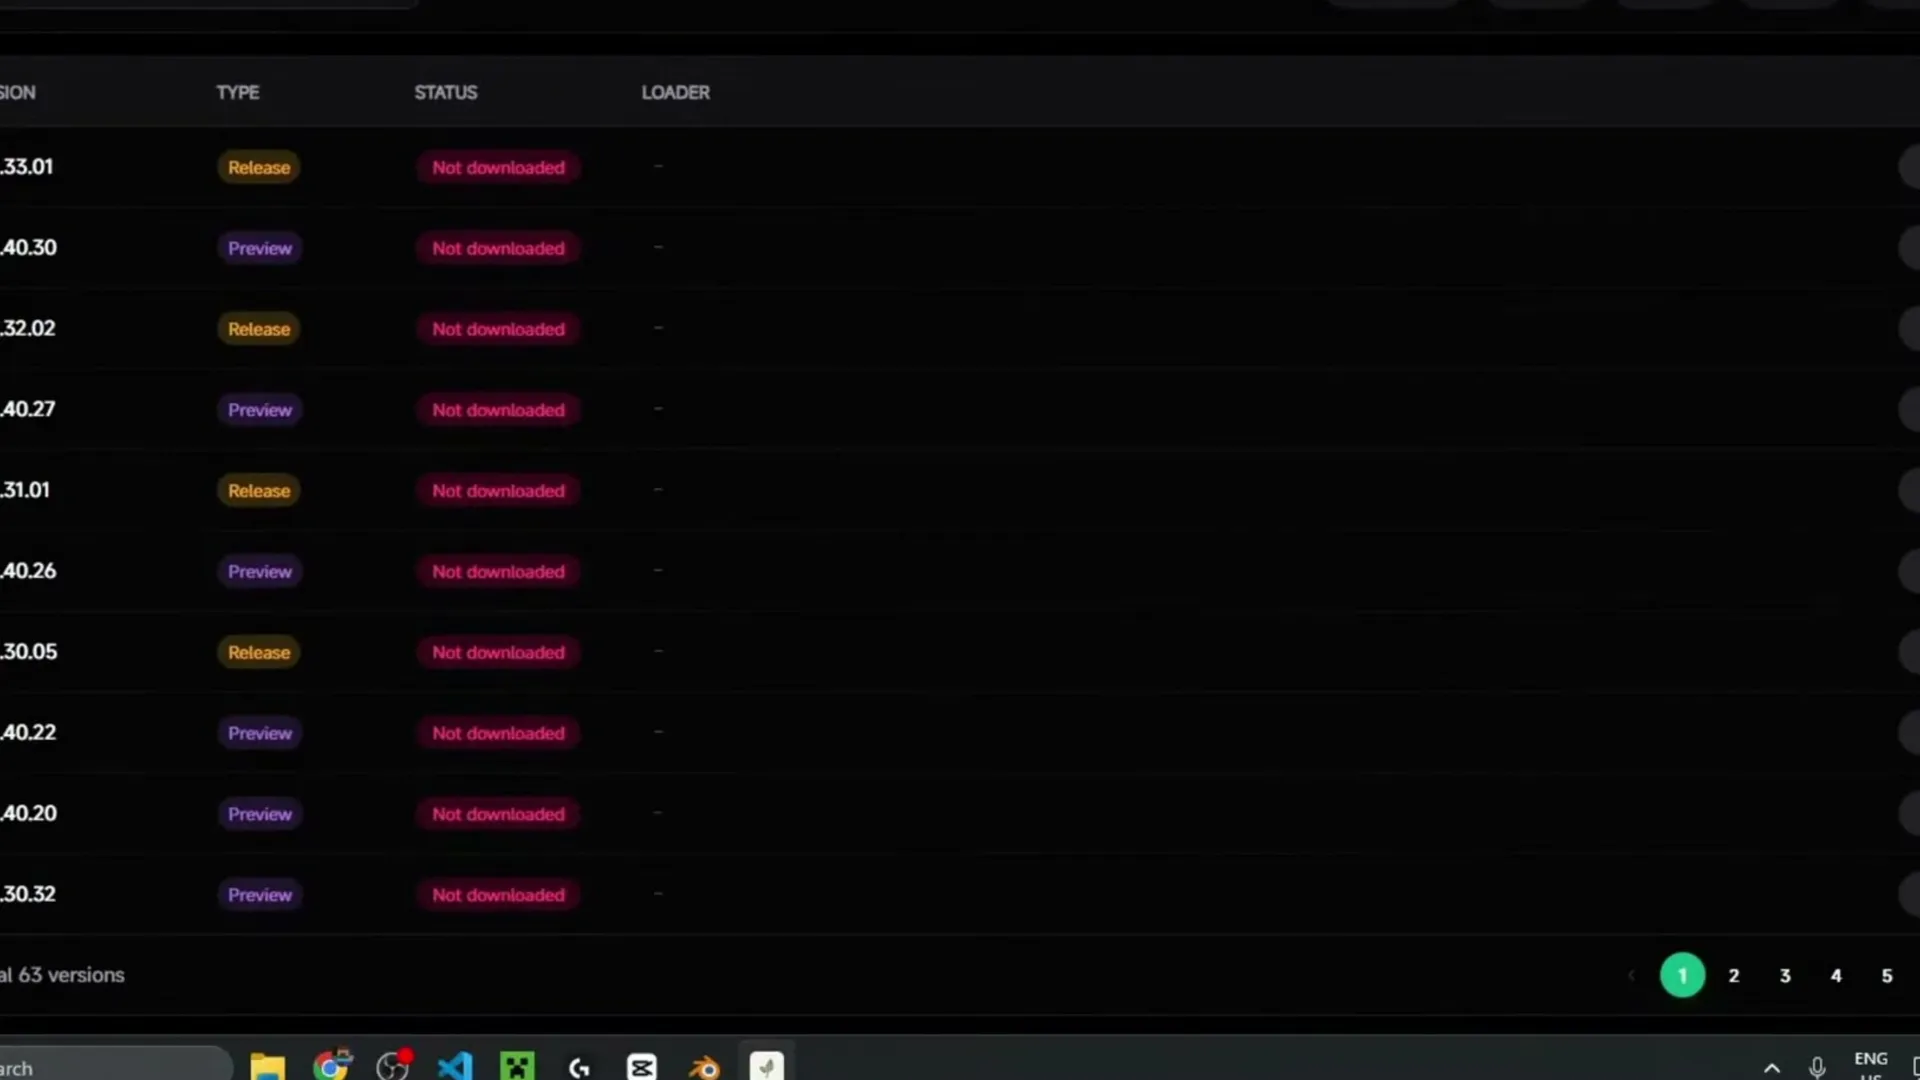
Task: Click Not downloaded status for version .31.01
Action: tap(498, 491)
